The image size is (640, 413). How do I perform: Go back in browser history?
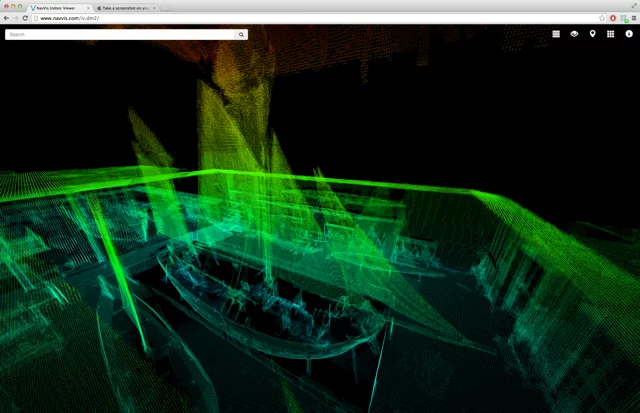click(x=6, y=18)
